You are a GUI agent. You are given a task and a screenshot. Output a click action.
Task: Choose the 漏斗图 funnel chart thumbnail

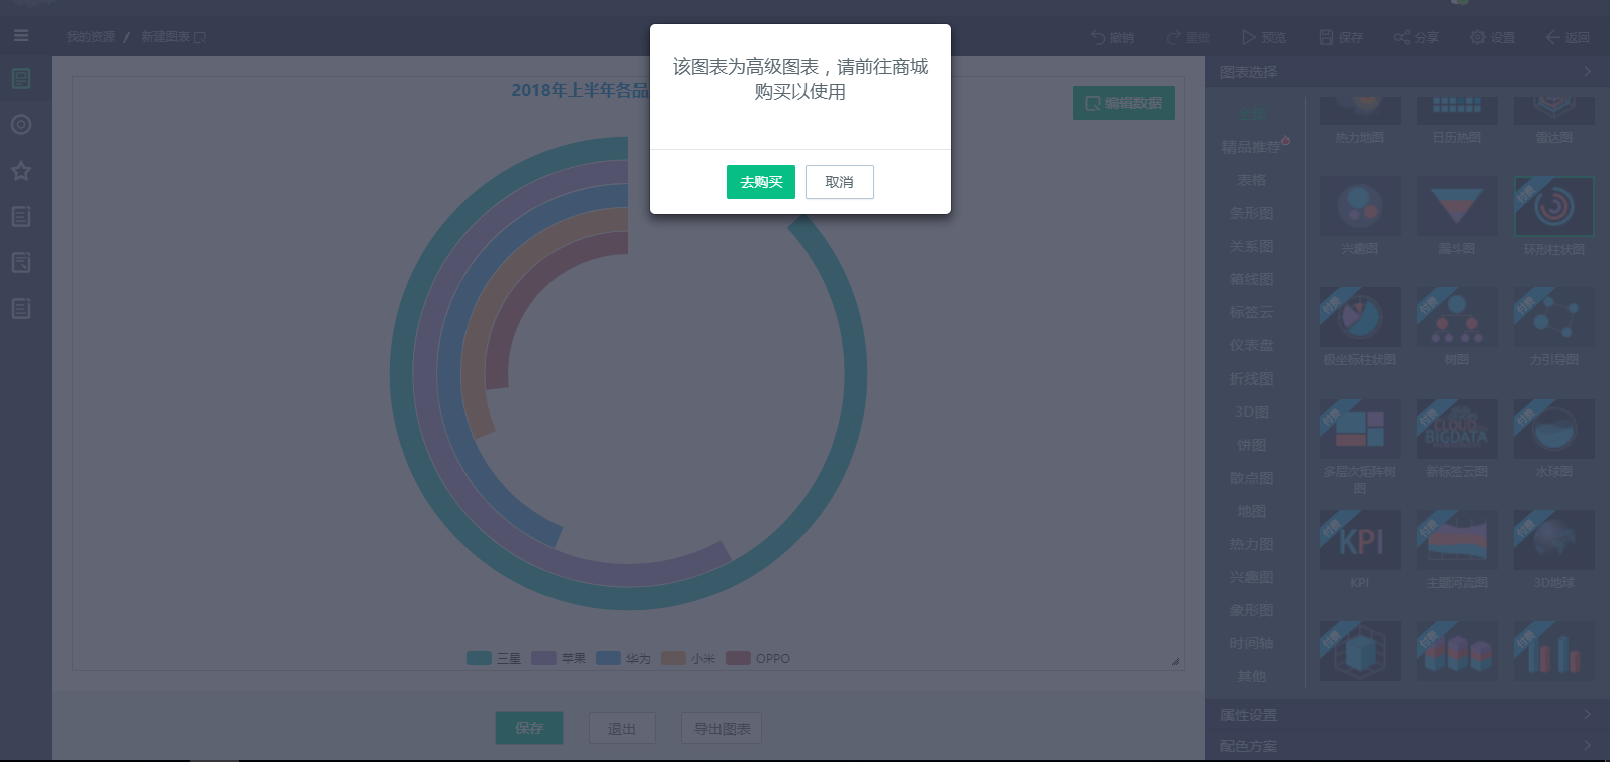(1456, 207)
